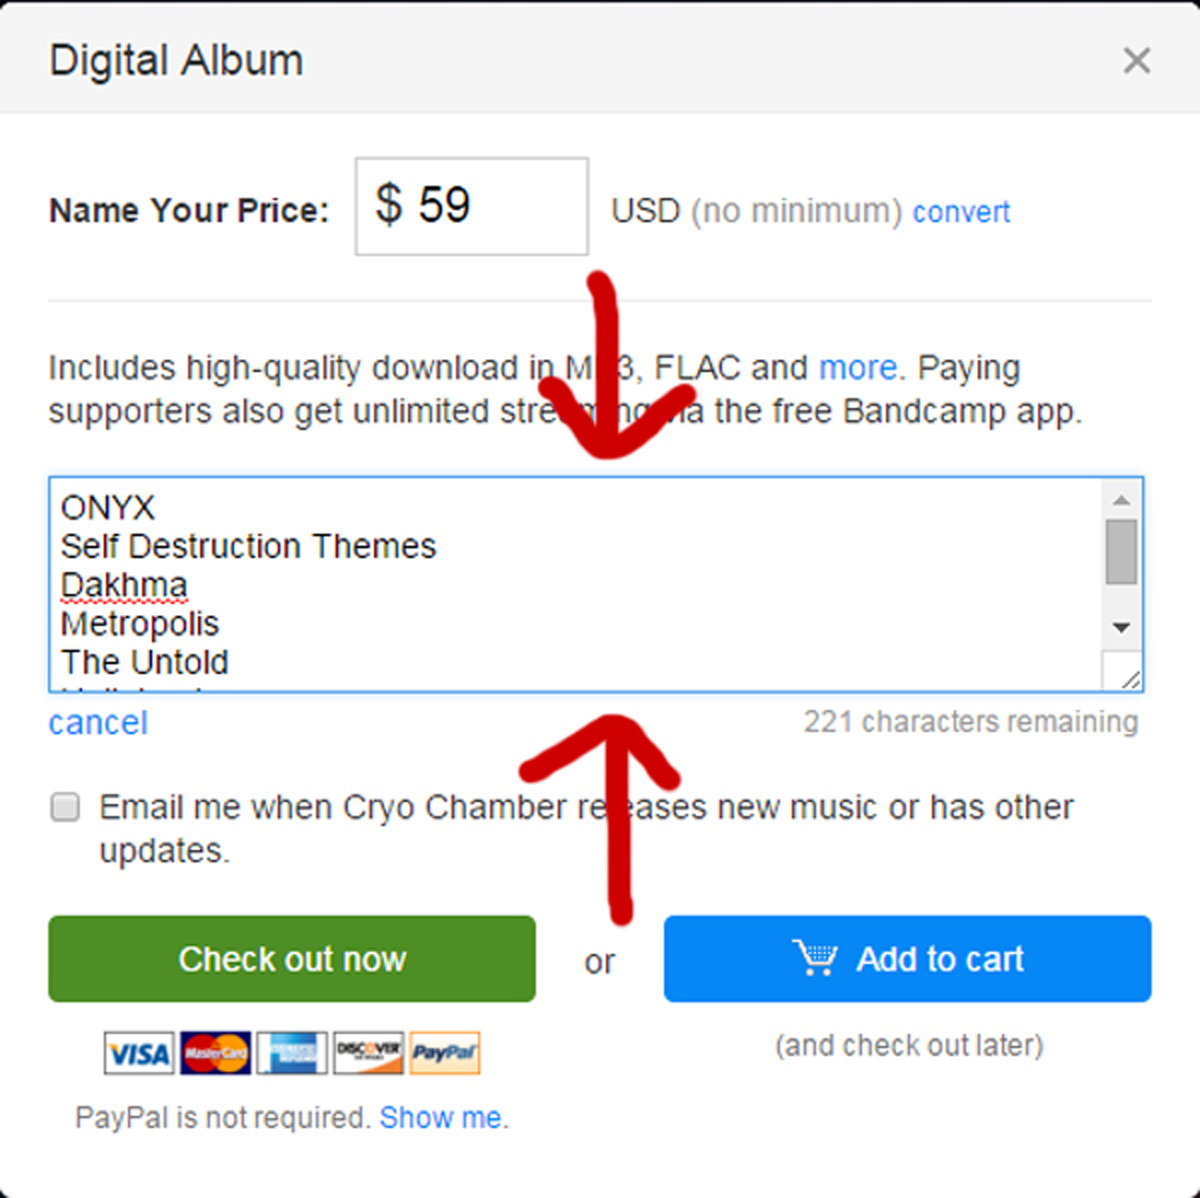Screen dimensions: 1200x1198
Task: Click the message box scrollbar thumb
Action: (x=1121, y=551)
